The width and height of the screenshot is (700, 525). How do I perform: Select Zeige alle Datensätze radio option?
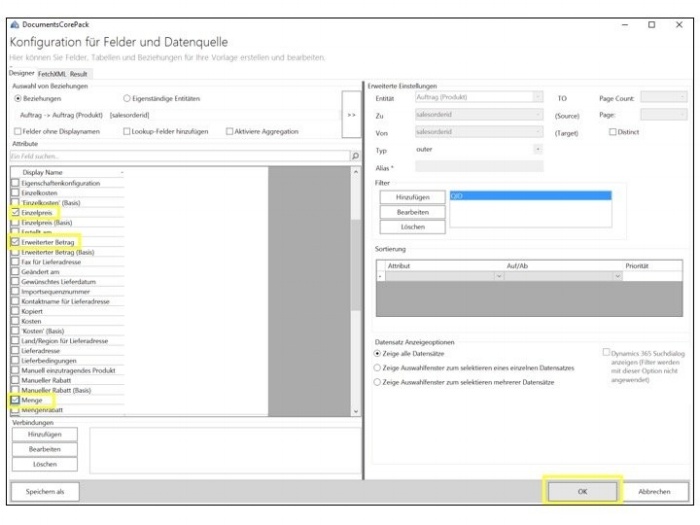click(377, 354)
